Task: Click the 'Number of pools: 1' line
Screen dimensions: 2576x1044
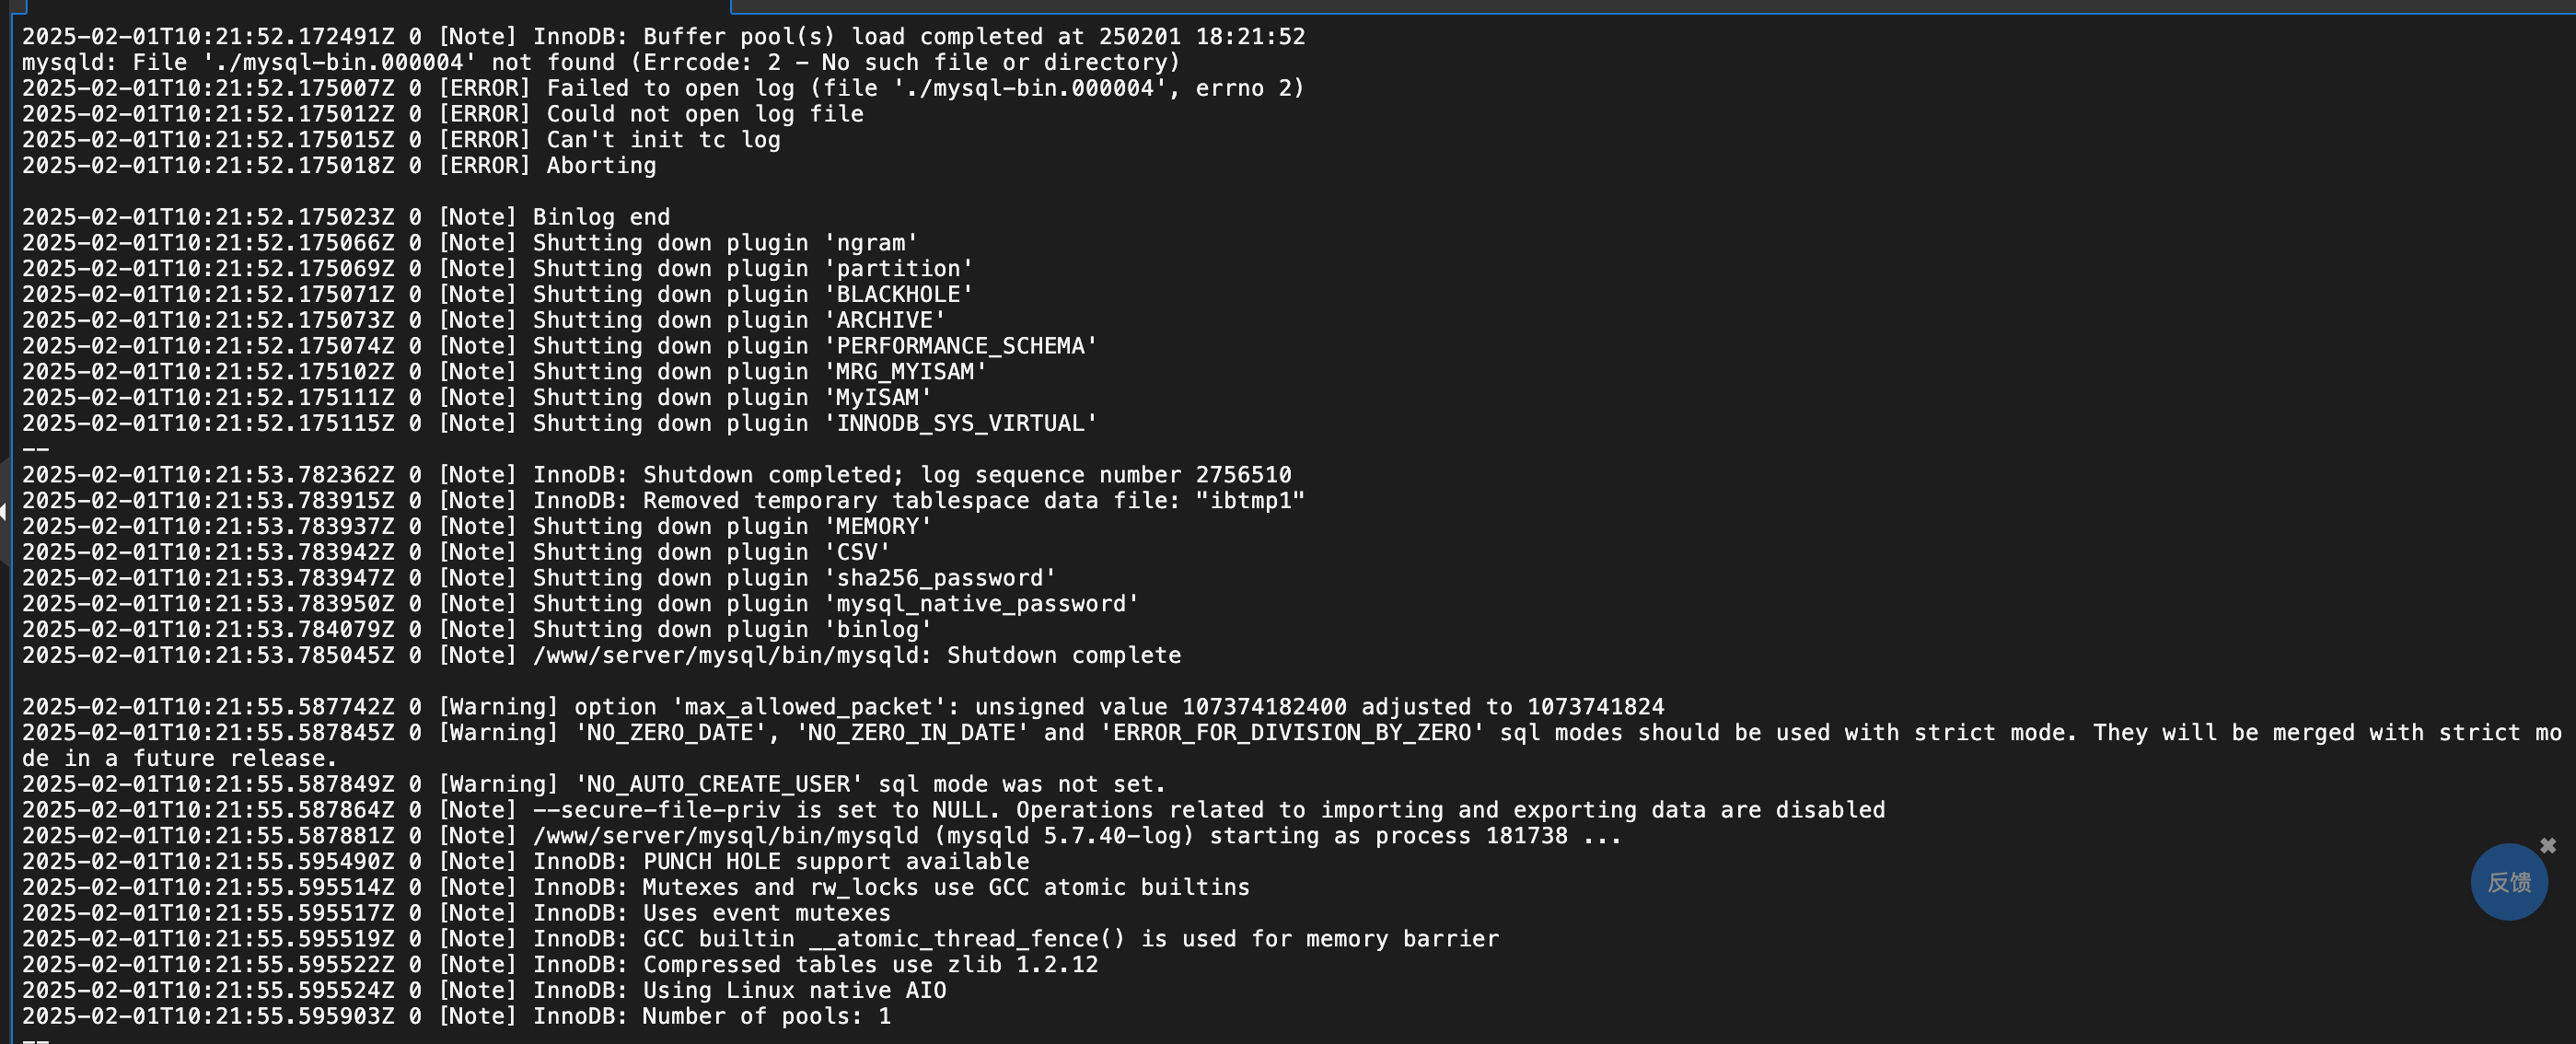Action: coord(456,1017)
